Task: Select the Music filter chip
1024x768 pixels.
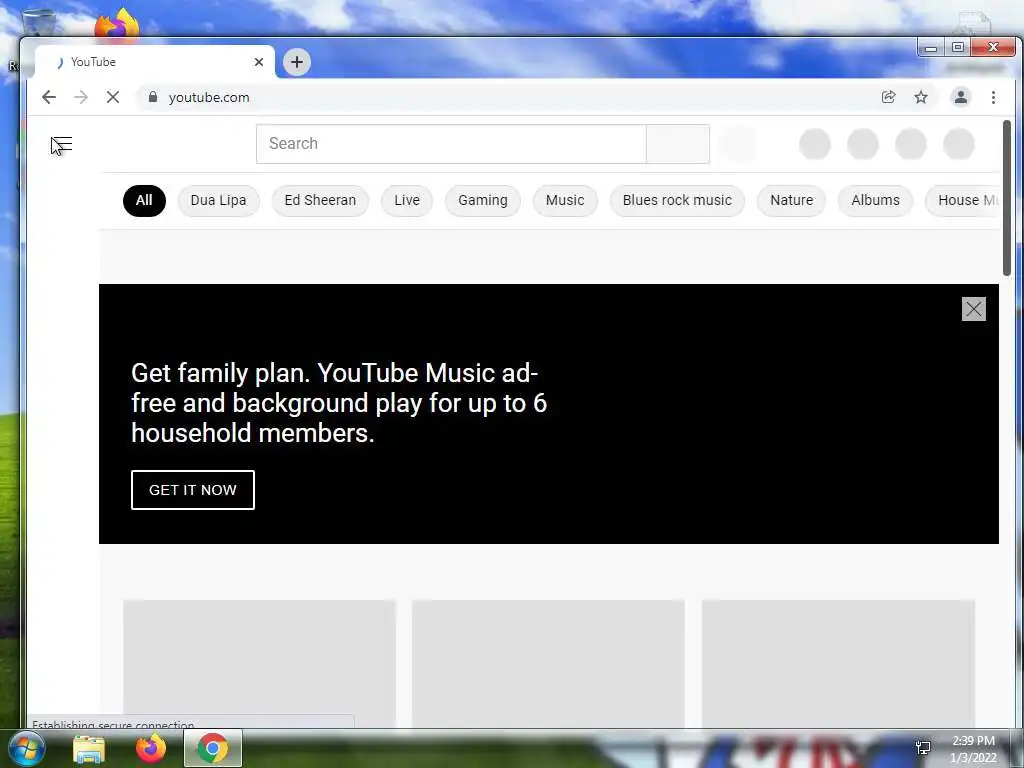Action: click(x=565, y=200)
